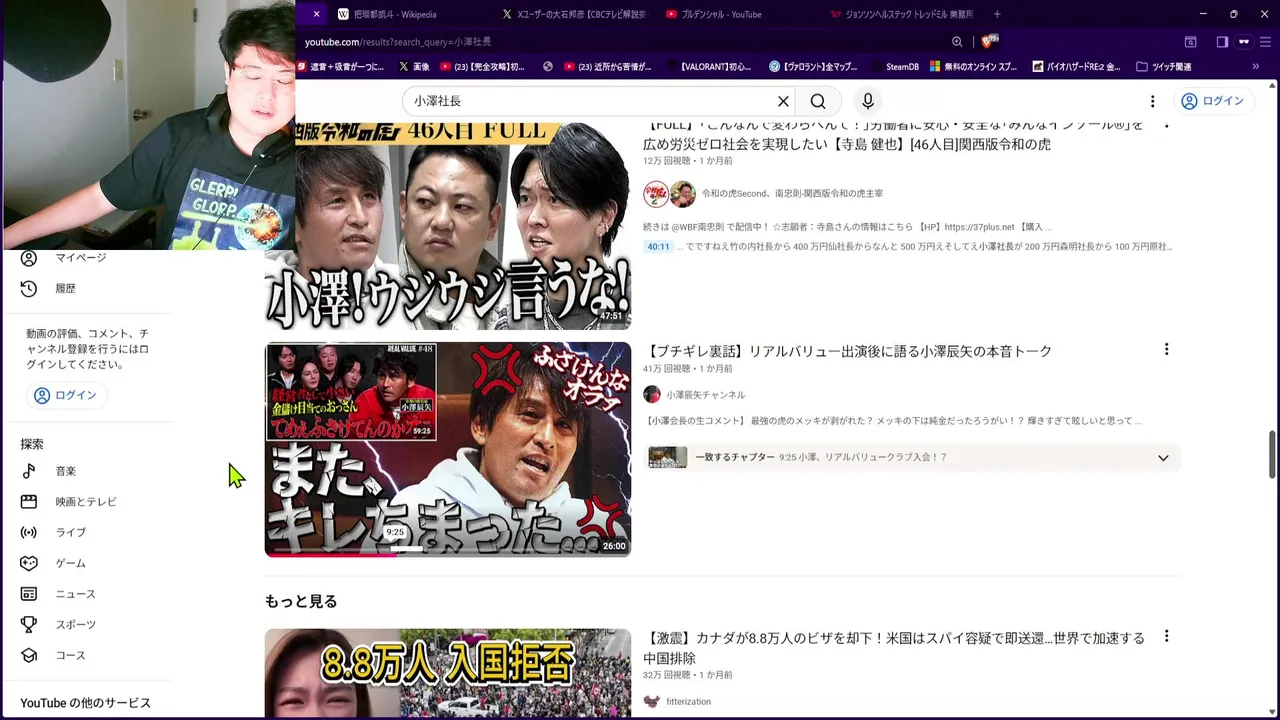The height and width of the screenshot is (720, 1280).
Task: Close the active browser tab
Action: 316,14
